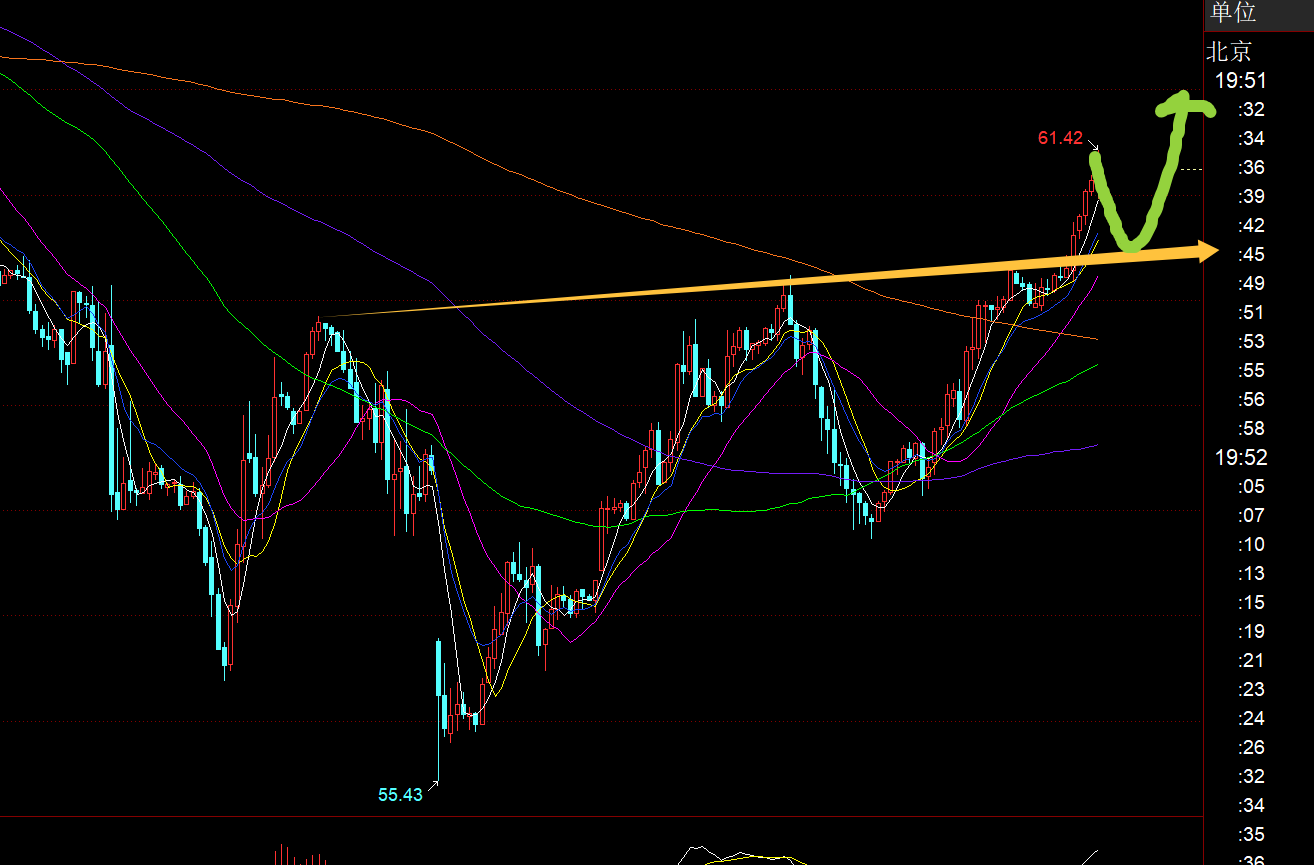Screen dimensions: 1314x865
Task: Choose the :07 row under 19:52
Action: [1251, 516]
